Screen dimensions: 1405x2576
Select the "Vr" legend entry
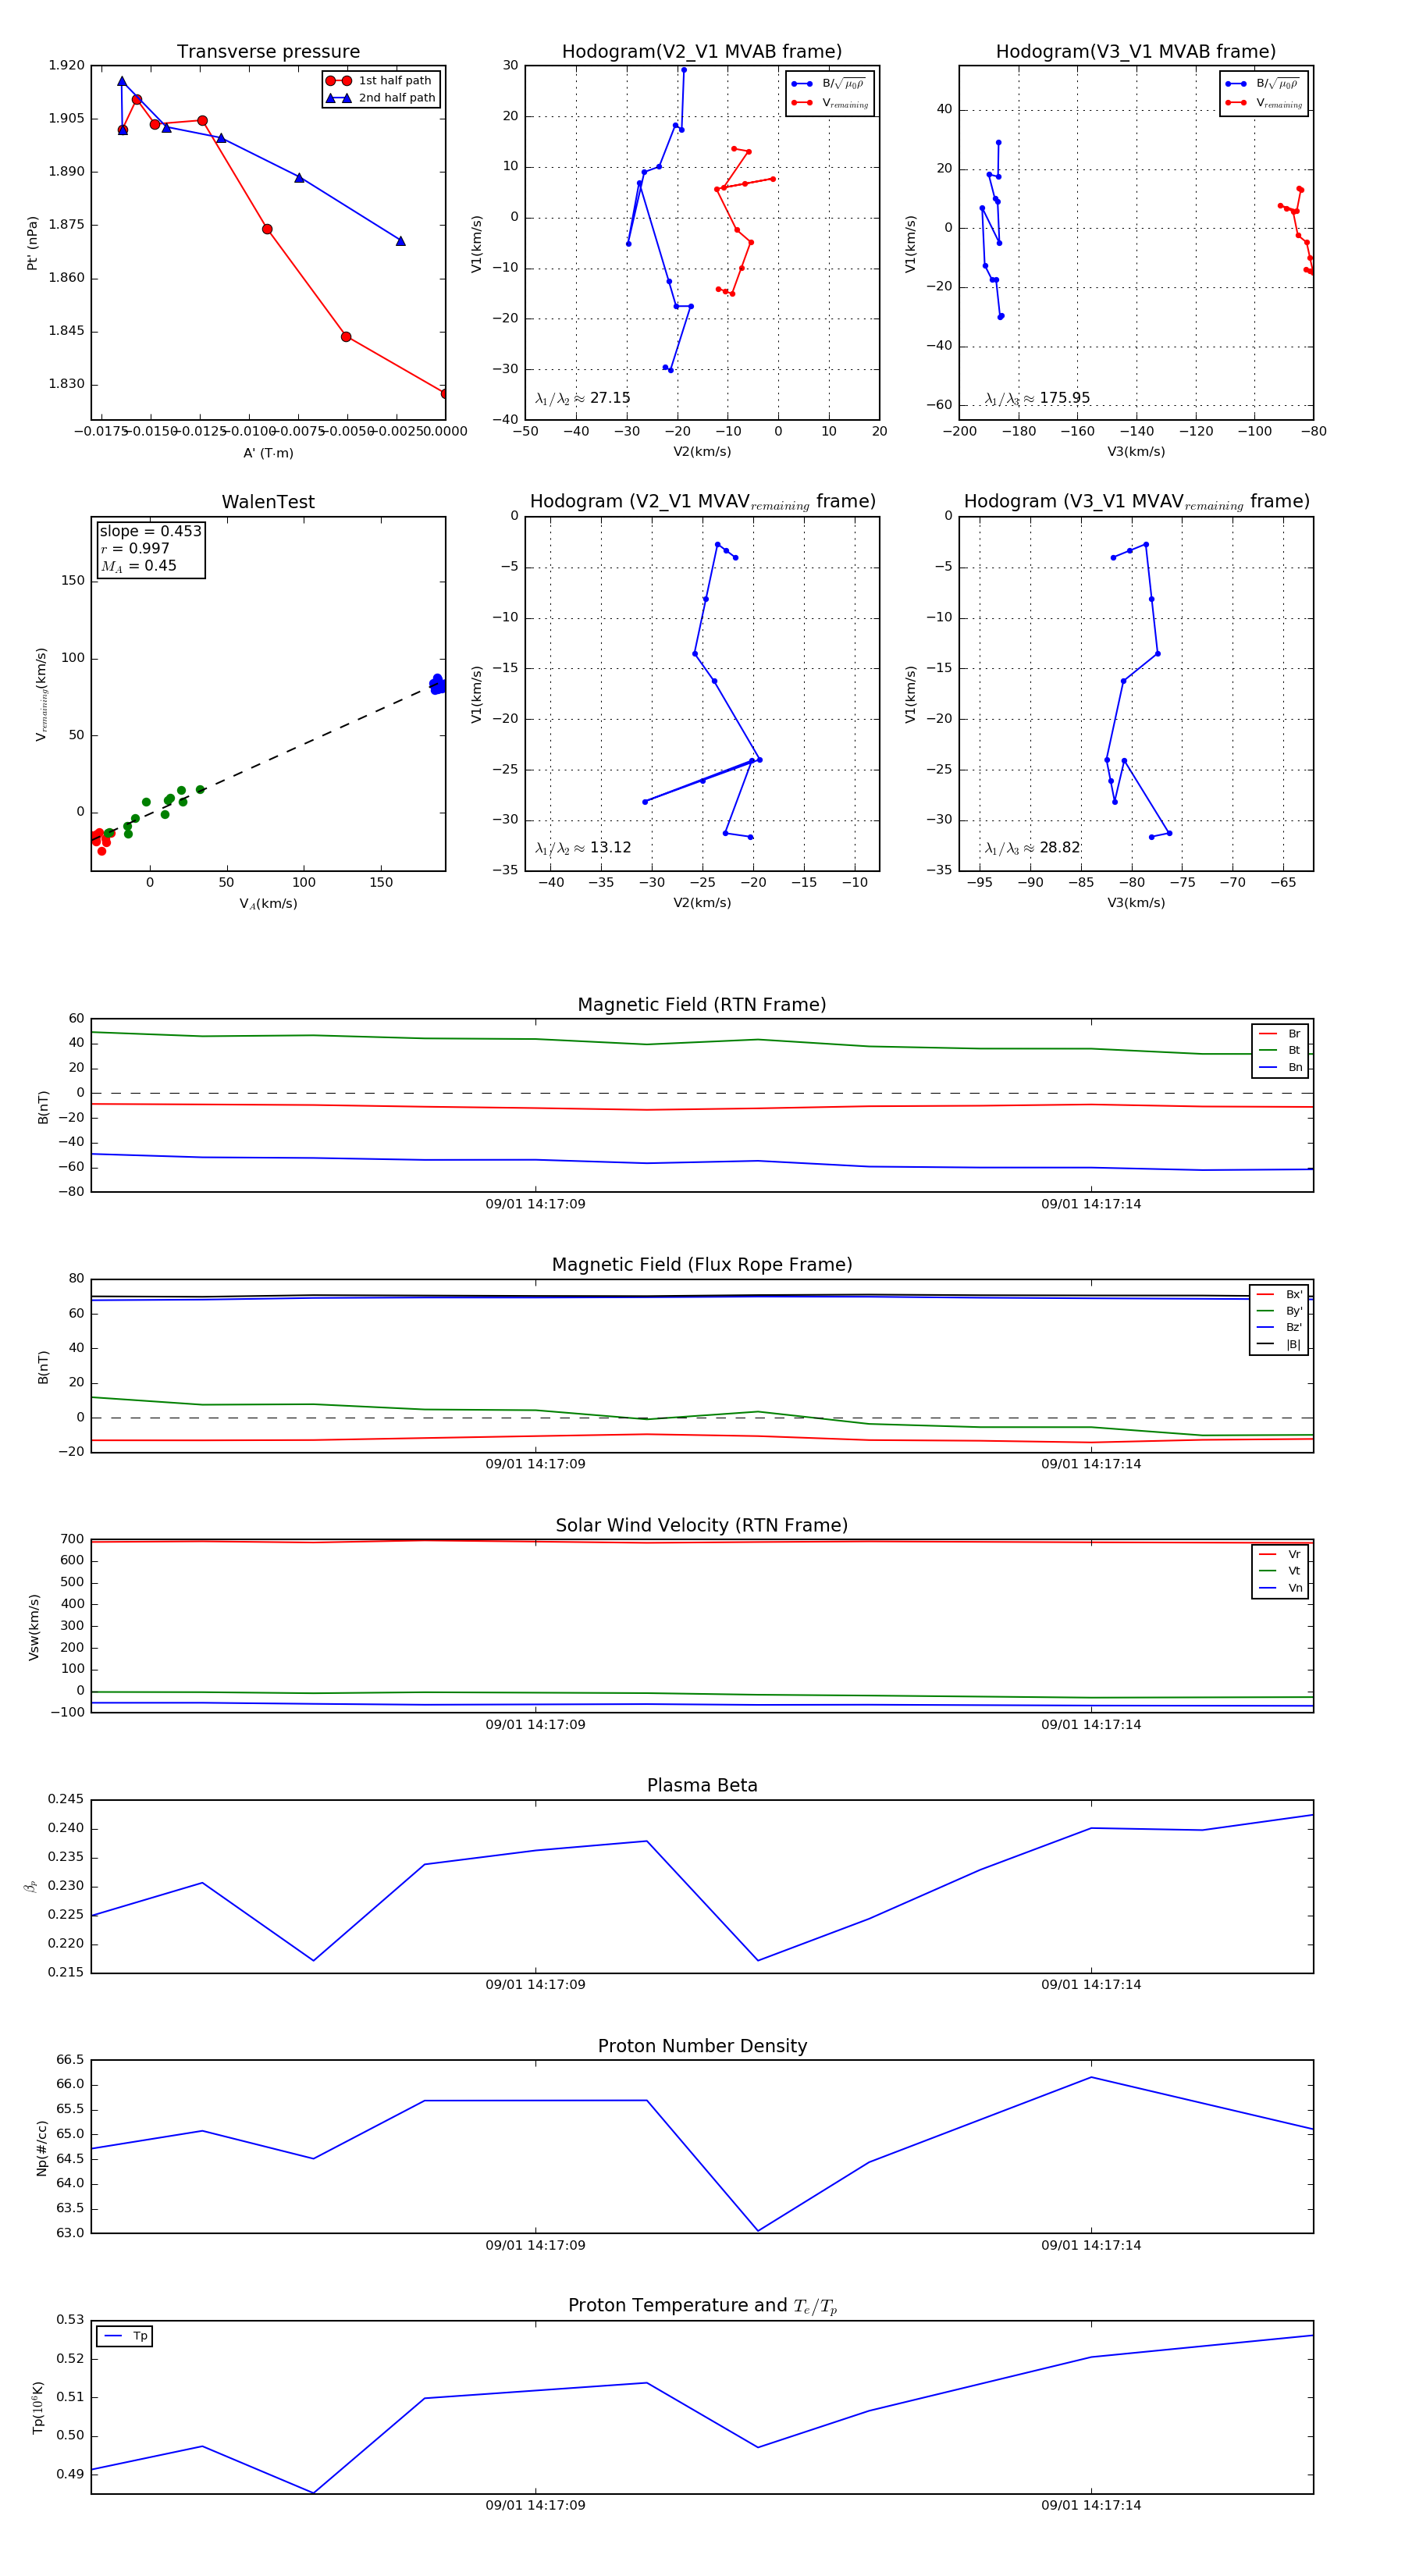click(1280, 1555)
